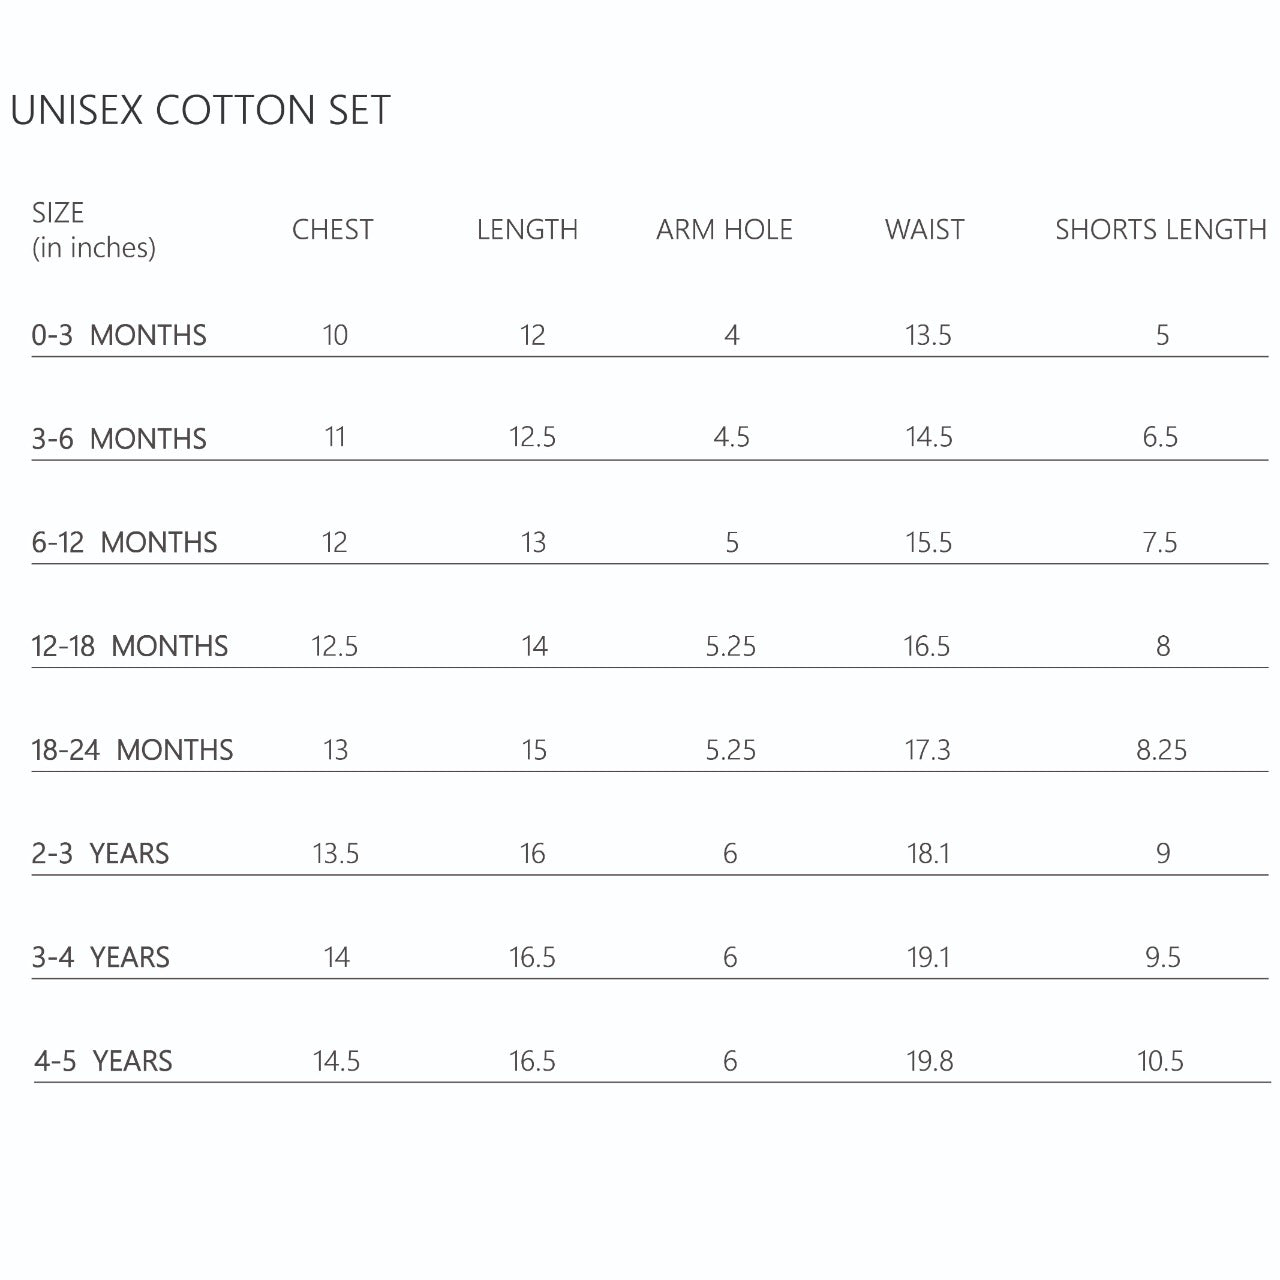Click the 12-18 MONTHS row label
The height and width of the screenshot is (1280, 1280).
point(130,646)
